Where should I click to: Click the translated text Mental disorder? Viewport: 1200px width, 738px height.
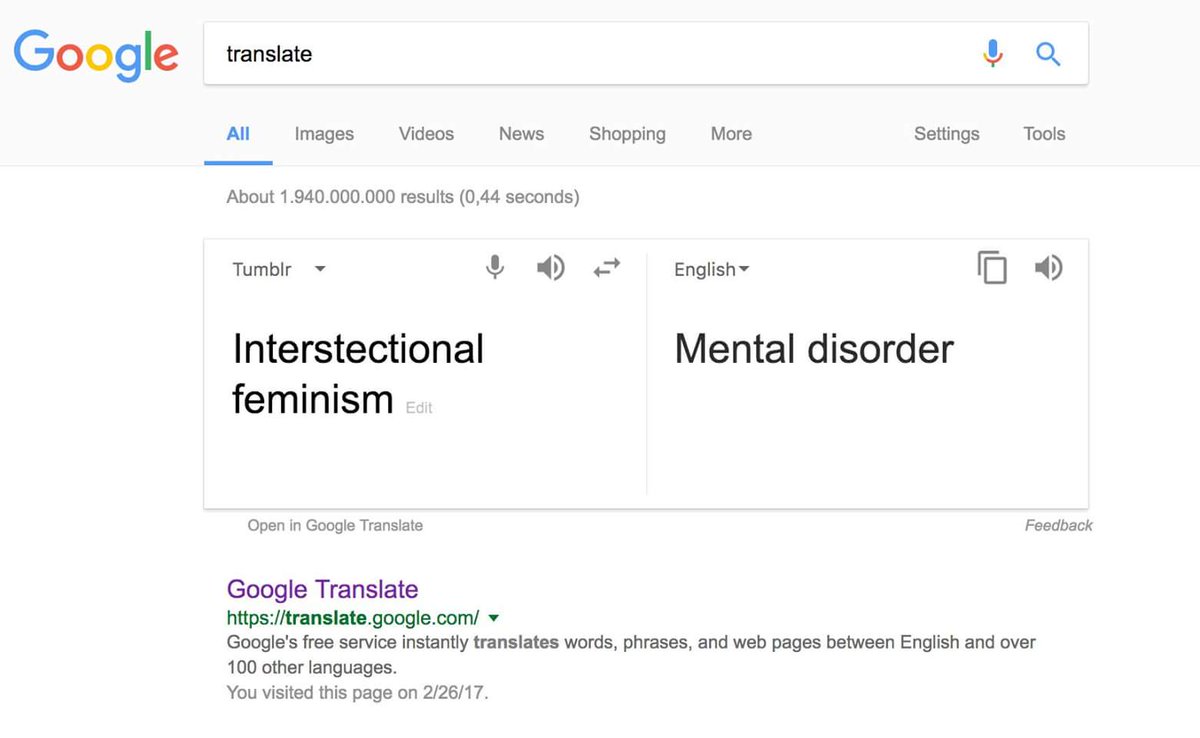click(814, 349)
